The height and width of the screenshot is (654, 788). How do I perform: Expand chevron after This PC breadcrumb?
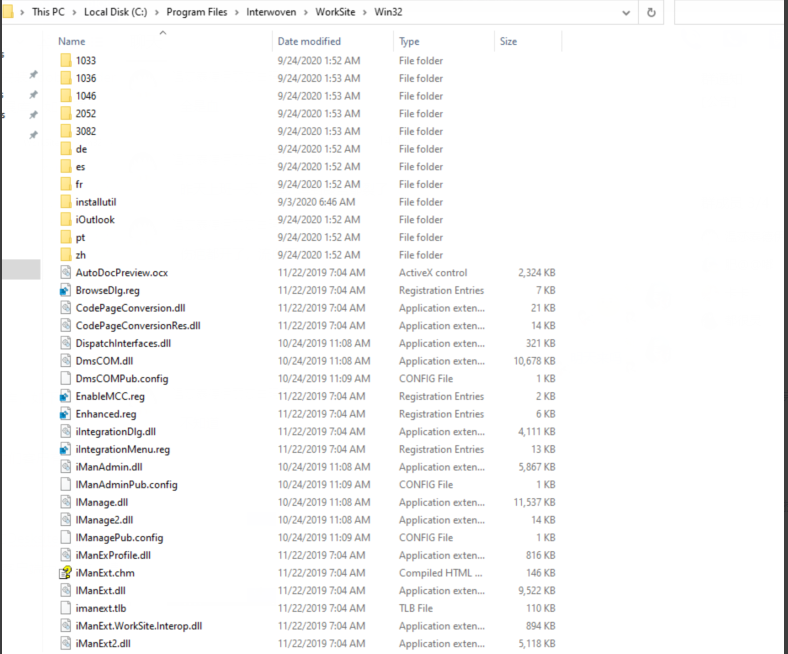coord(74,12)
